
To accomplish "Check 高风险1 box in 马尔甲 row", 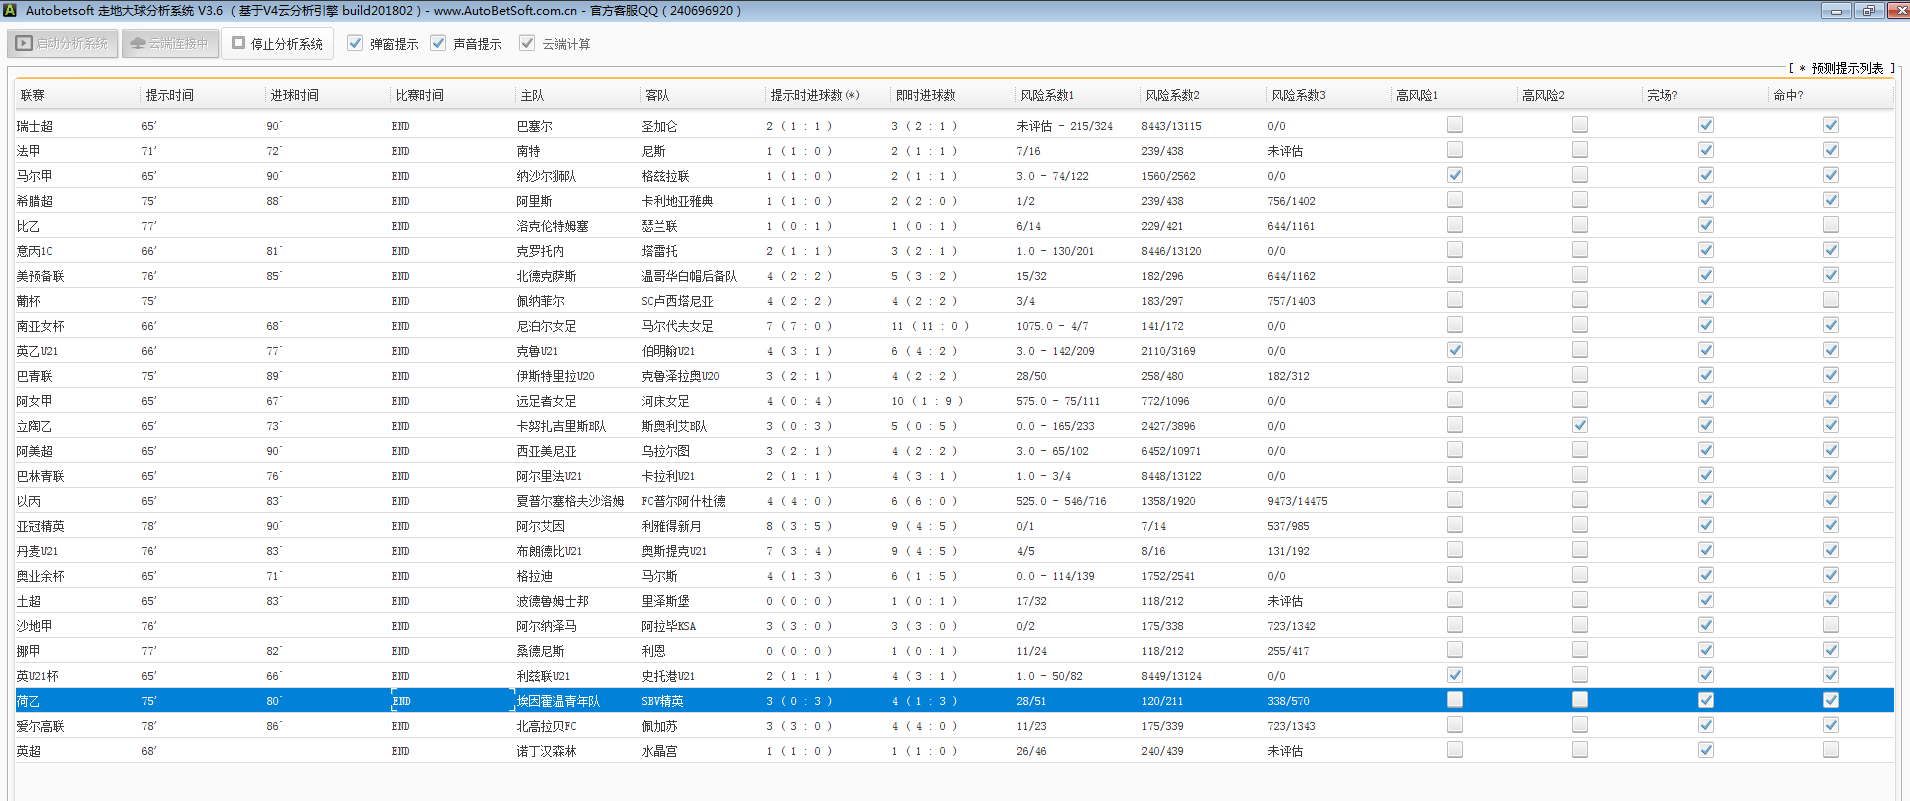I will [x=1455, y=175].
